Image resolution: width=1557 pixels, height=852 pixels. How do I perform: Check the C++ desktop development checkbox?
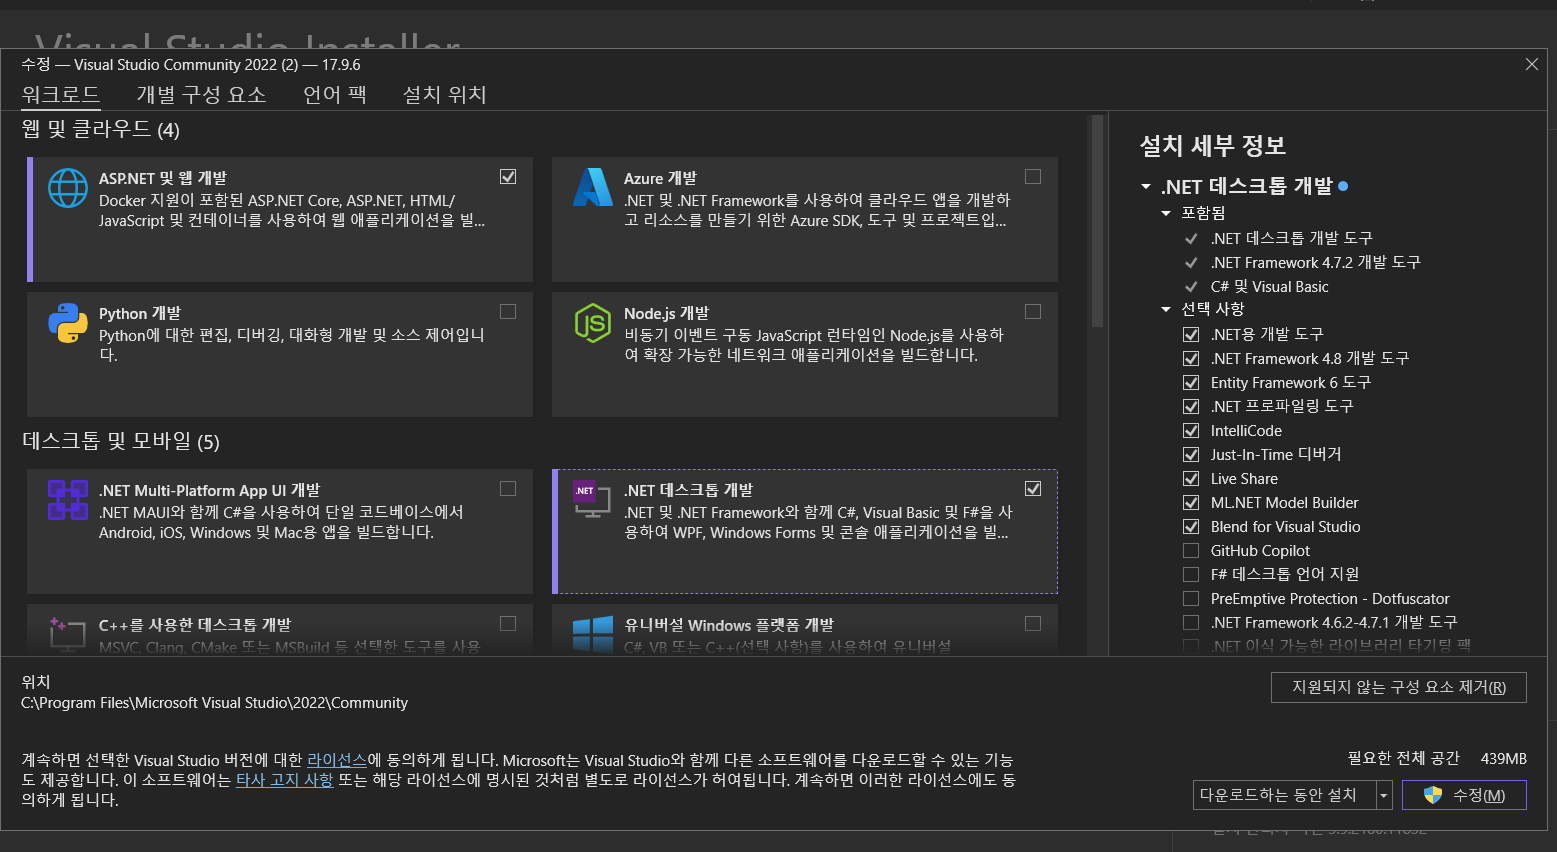pos(508,624)
